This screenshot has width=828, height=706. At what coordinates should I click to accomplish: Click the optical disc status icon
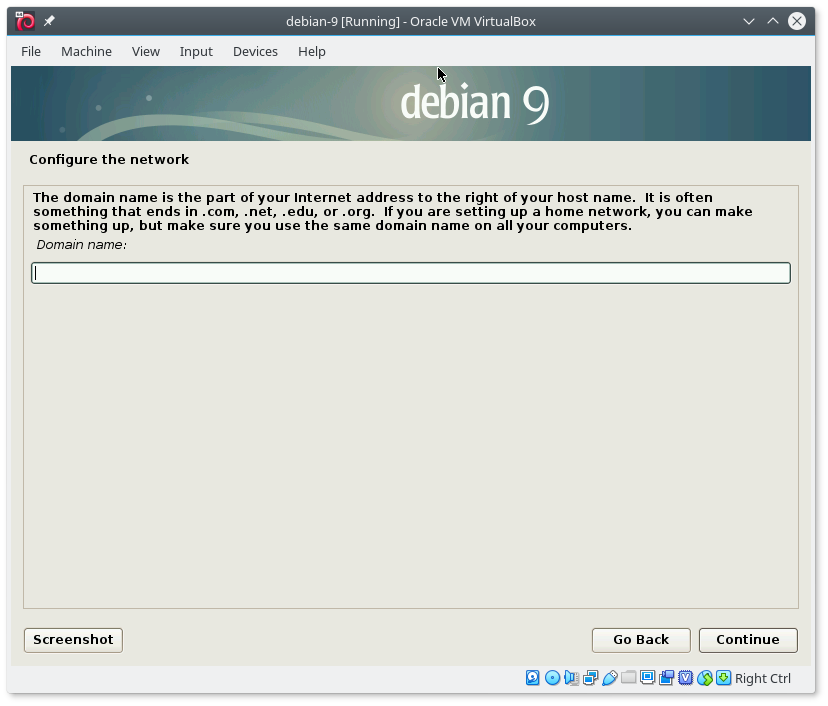[552, 678]
